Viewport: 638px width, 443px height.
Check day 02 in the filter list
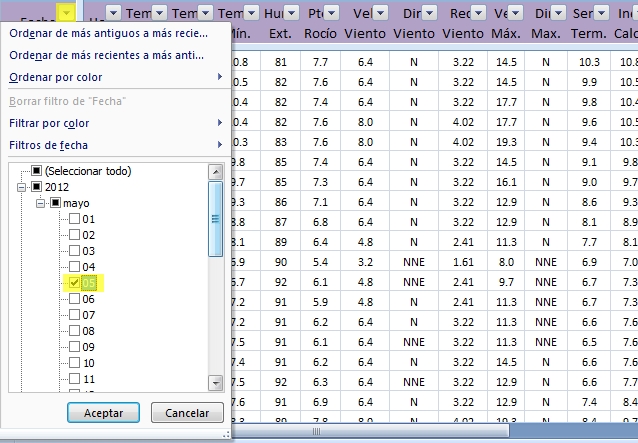[x=74, y=235]
